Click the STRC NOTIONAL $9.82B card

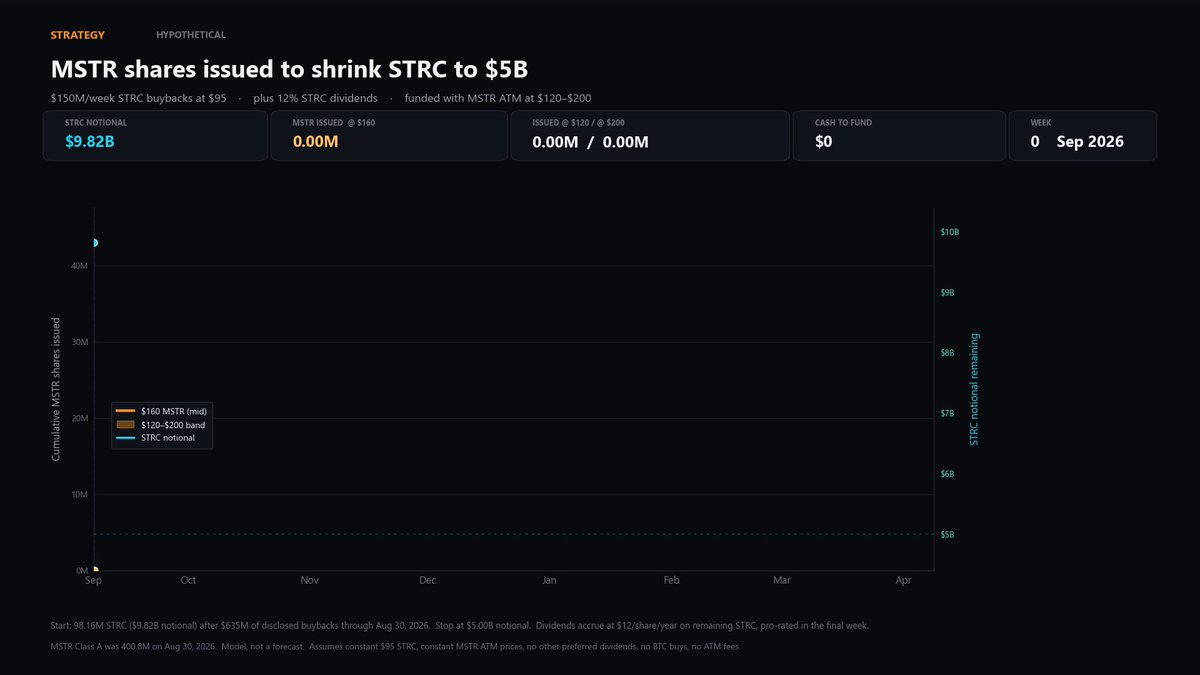click(x=155, y=136)
